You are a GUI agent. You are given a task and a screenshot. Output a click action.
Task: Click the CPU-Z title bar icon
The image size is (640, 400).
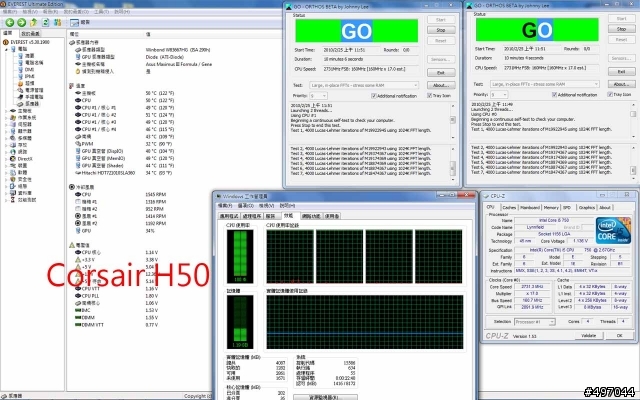[486, 196]
